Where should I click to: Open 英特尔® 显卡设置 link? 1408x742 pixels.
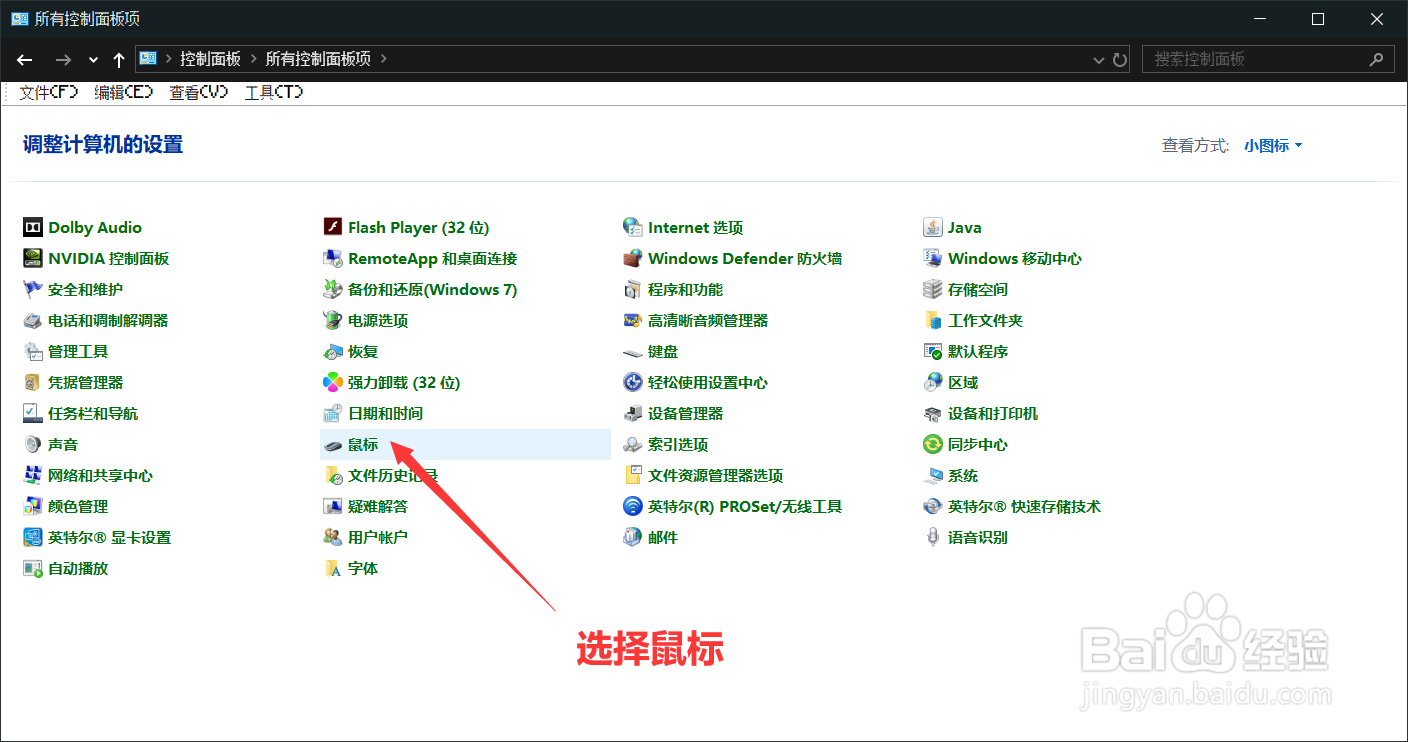(109, 537)
